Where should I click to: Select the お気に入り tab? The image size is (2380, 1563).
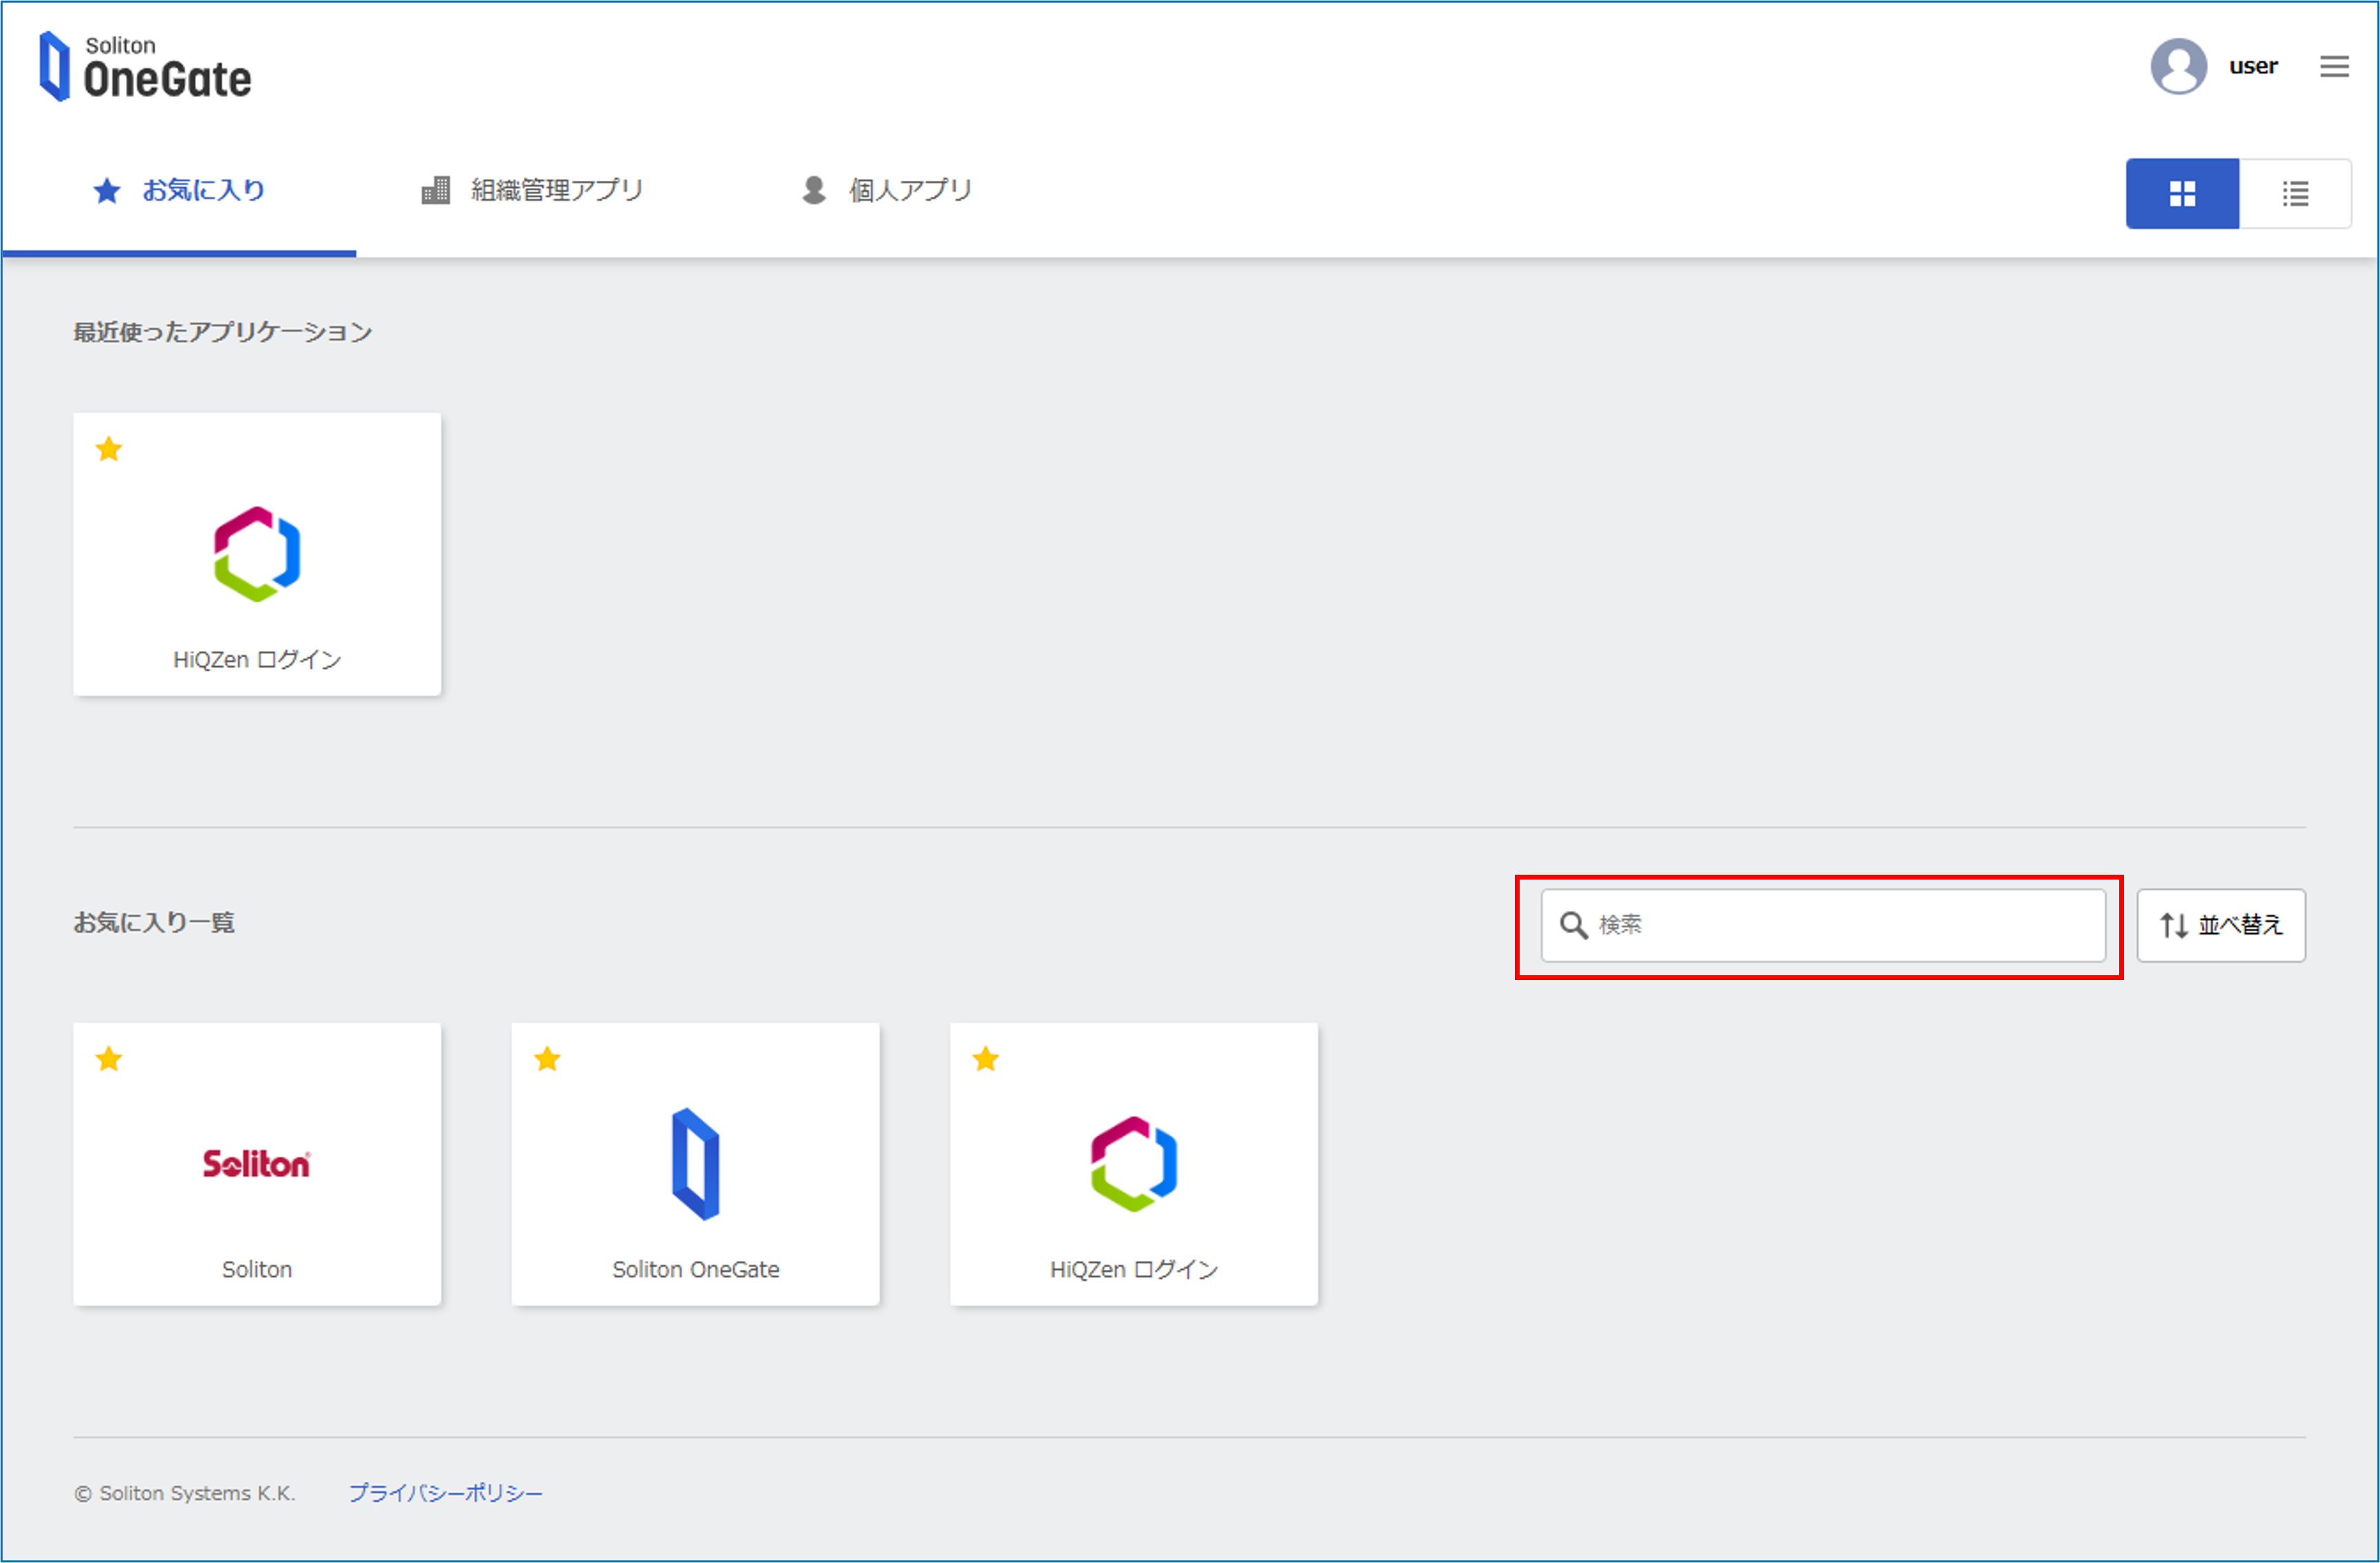coord(180,190)
